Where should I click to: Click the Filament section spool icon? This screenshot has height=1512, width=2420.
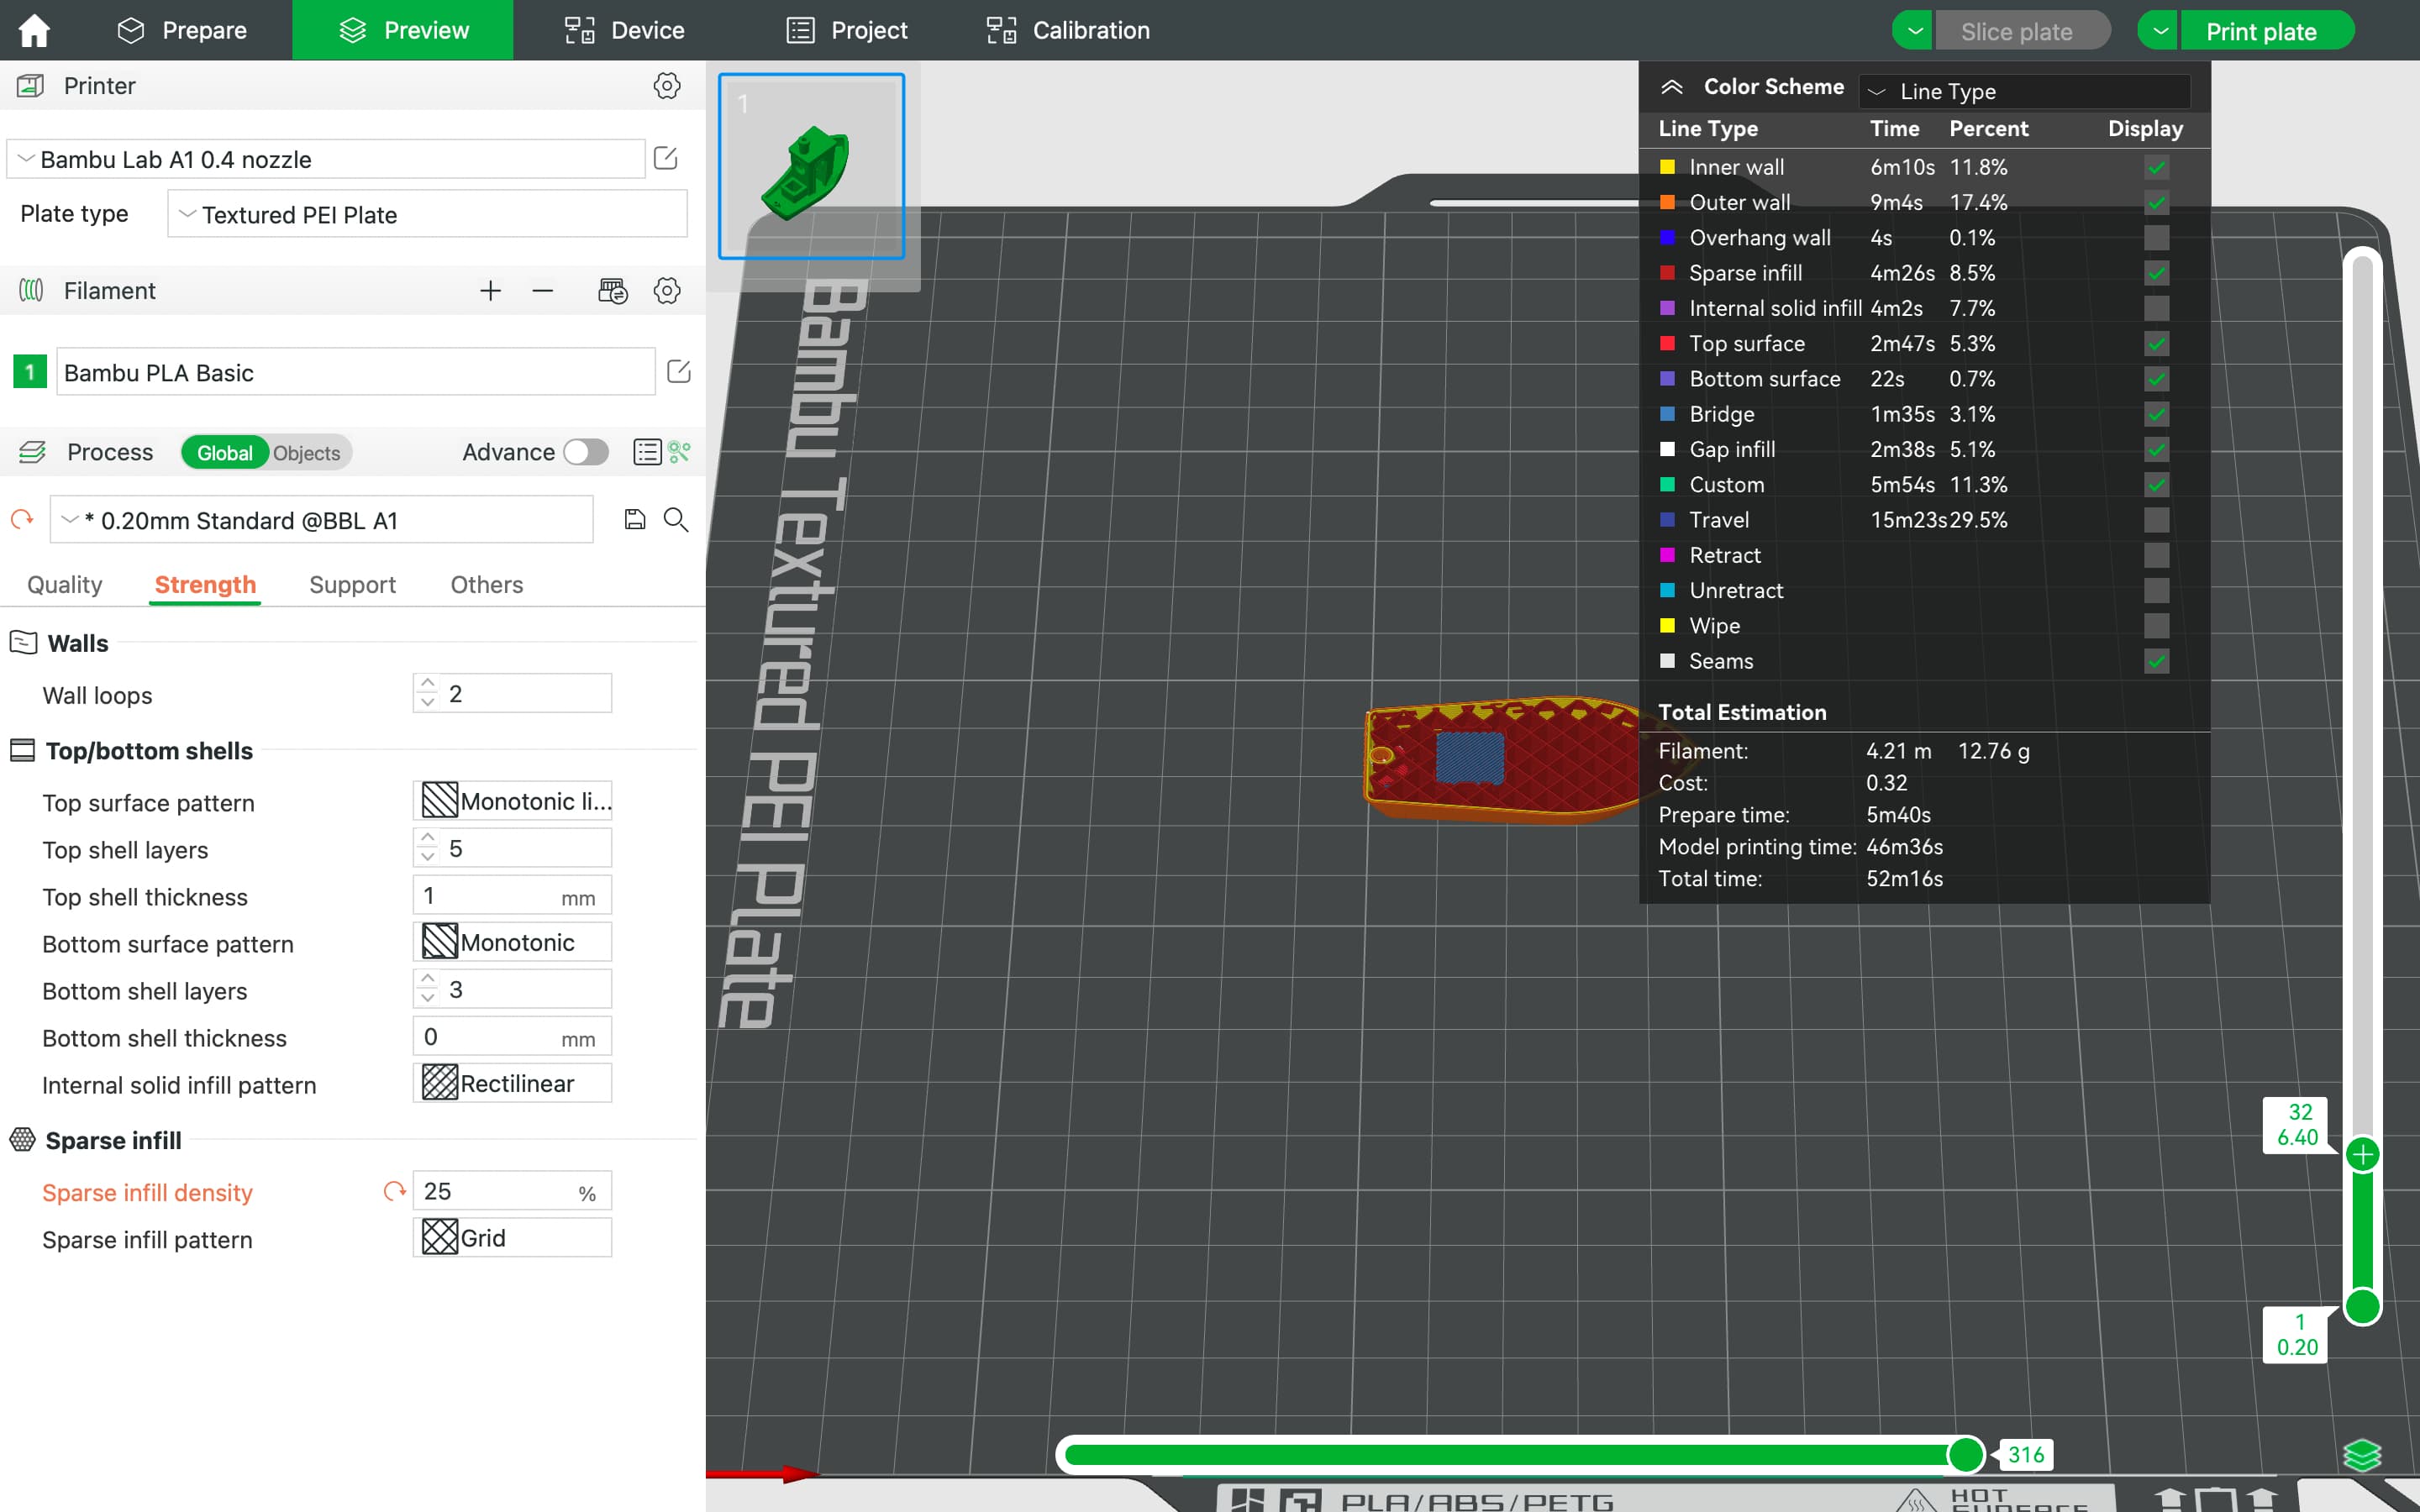tap(31, 291)
